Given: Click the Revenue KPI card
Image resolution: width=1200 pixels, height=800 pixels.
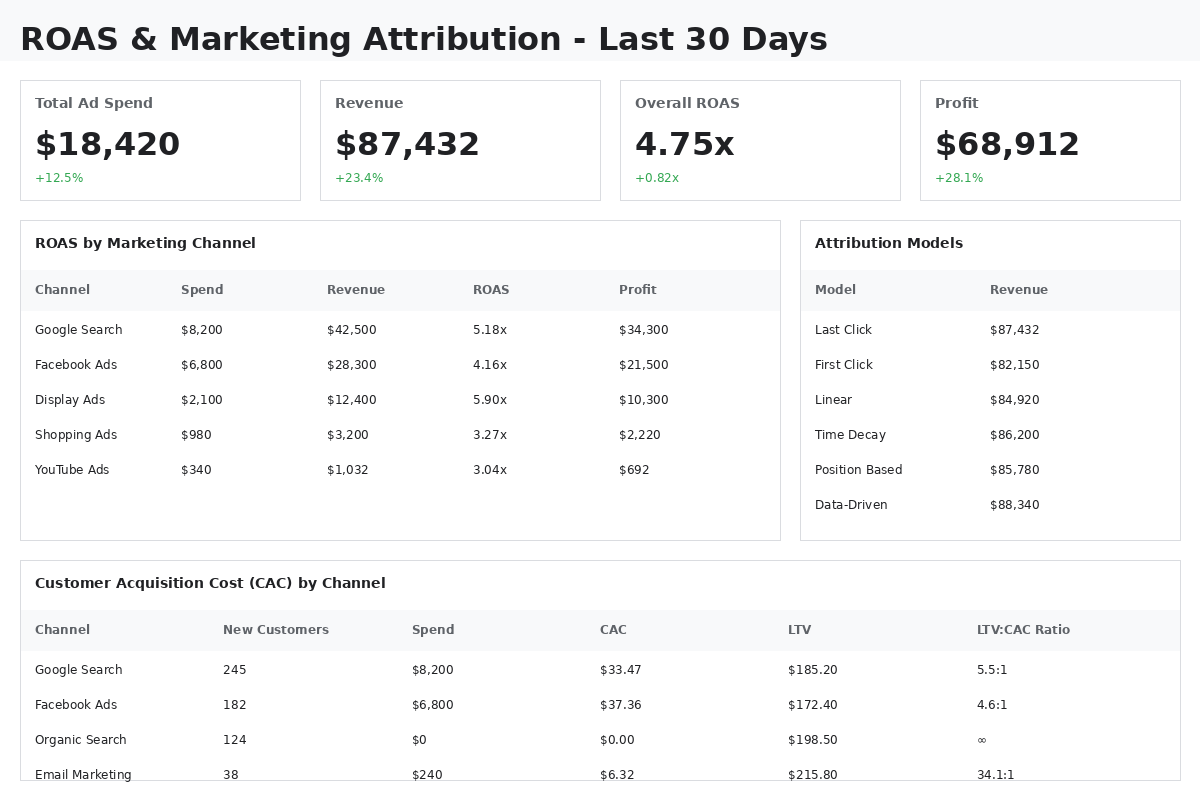Looking at the screenshot, I should tap(460, 140).
